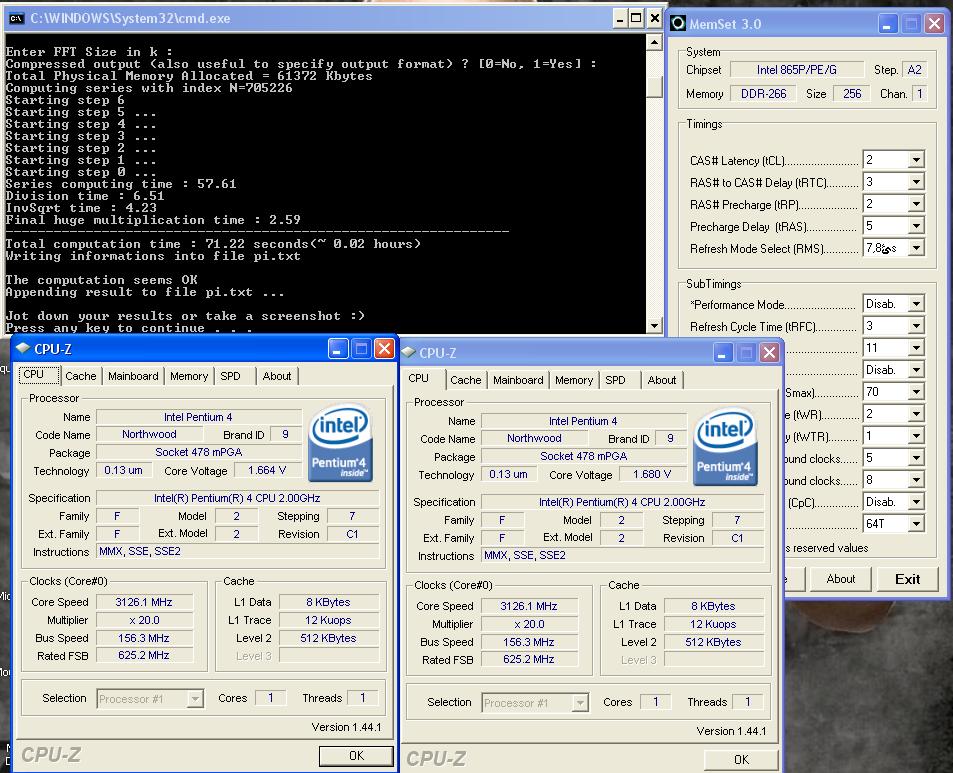Click the left CPU-Z window title icon
953x773 pixels.
[23, 348]
